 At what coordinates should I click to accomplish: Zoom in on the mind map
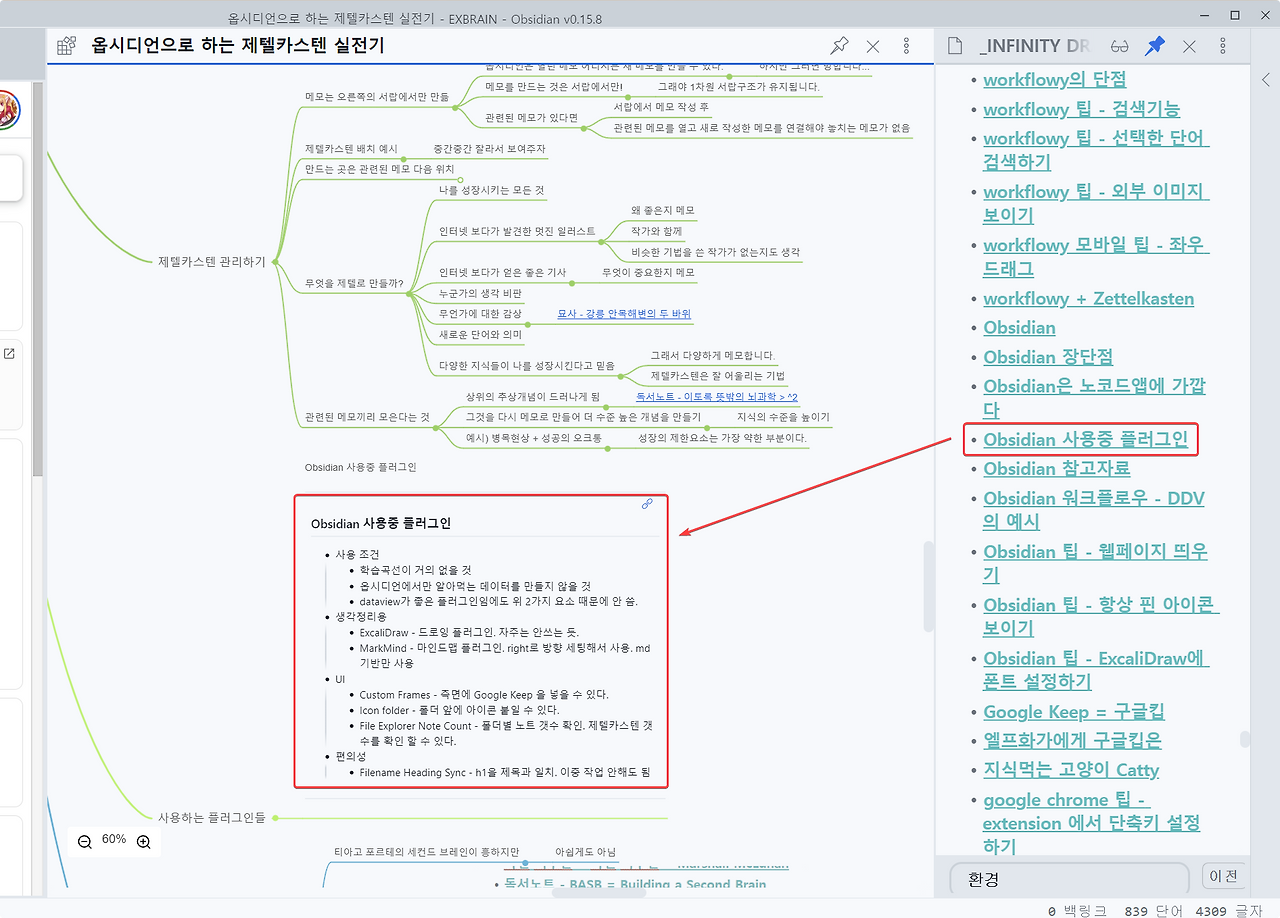point(144,842)
